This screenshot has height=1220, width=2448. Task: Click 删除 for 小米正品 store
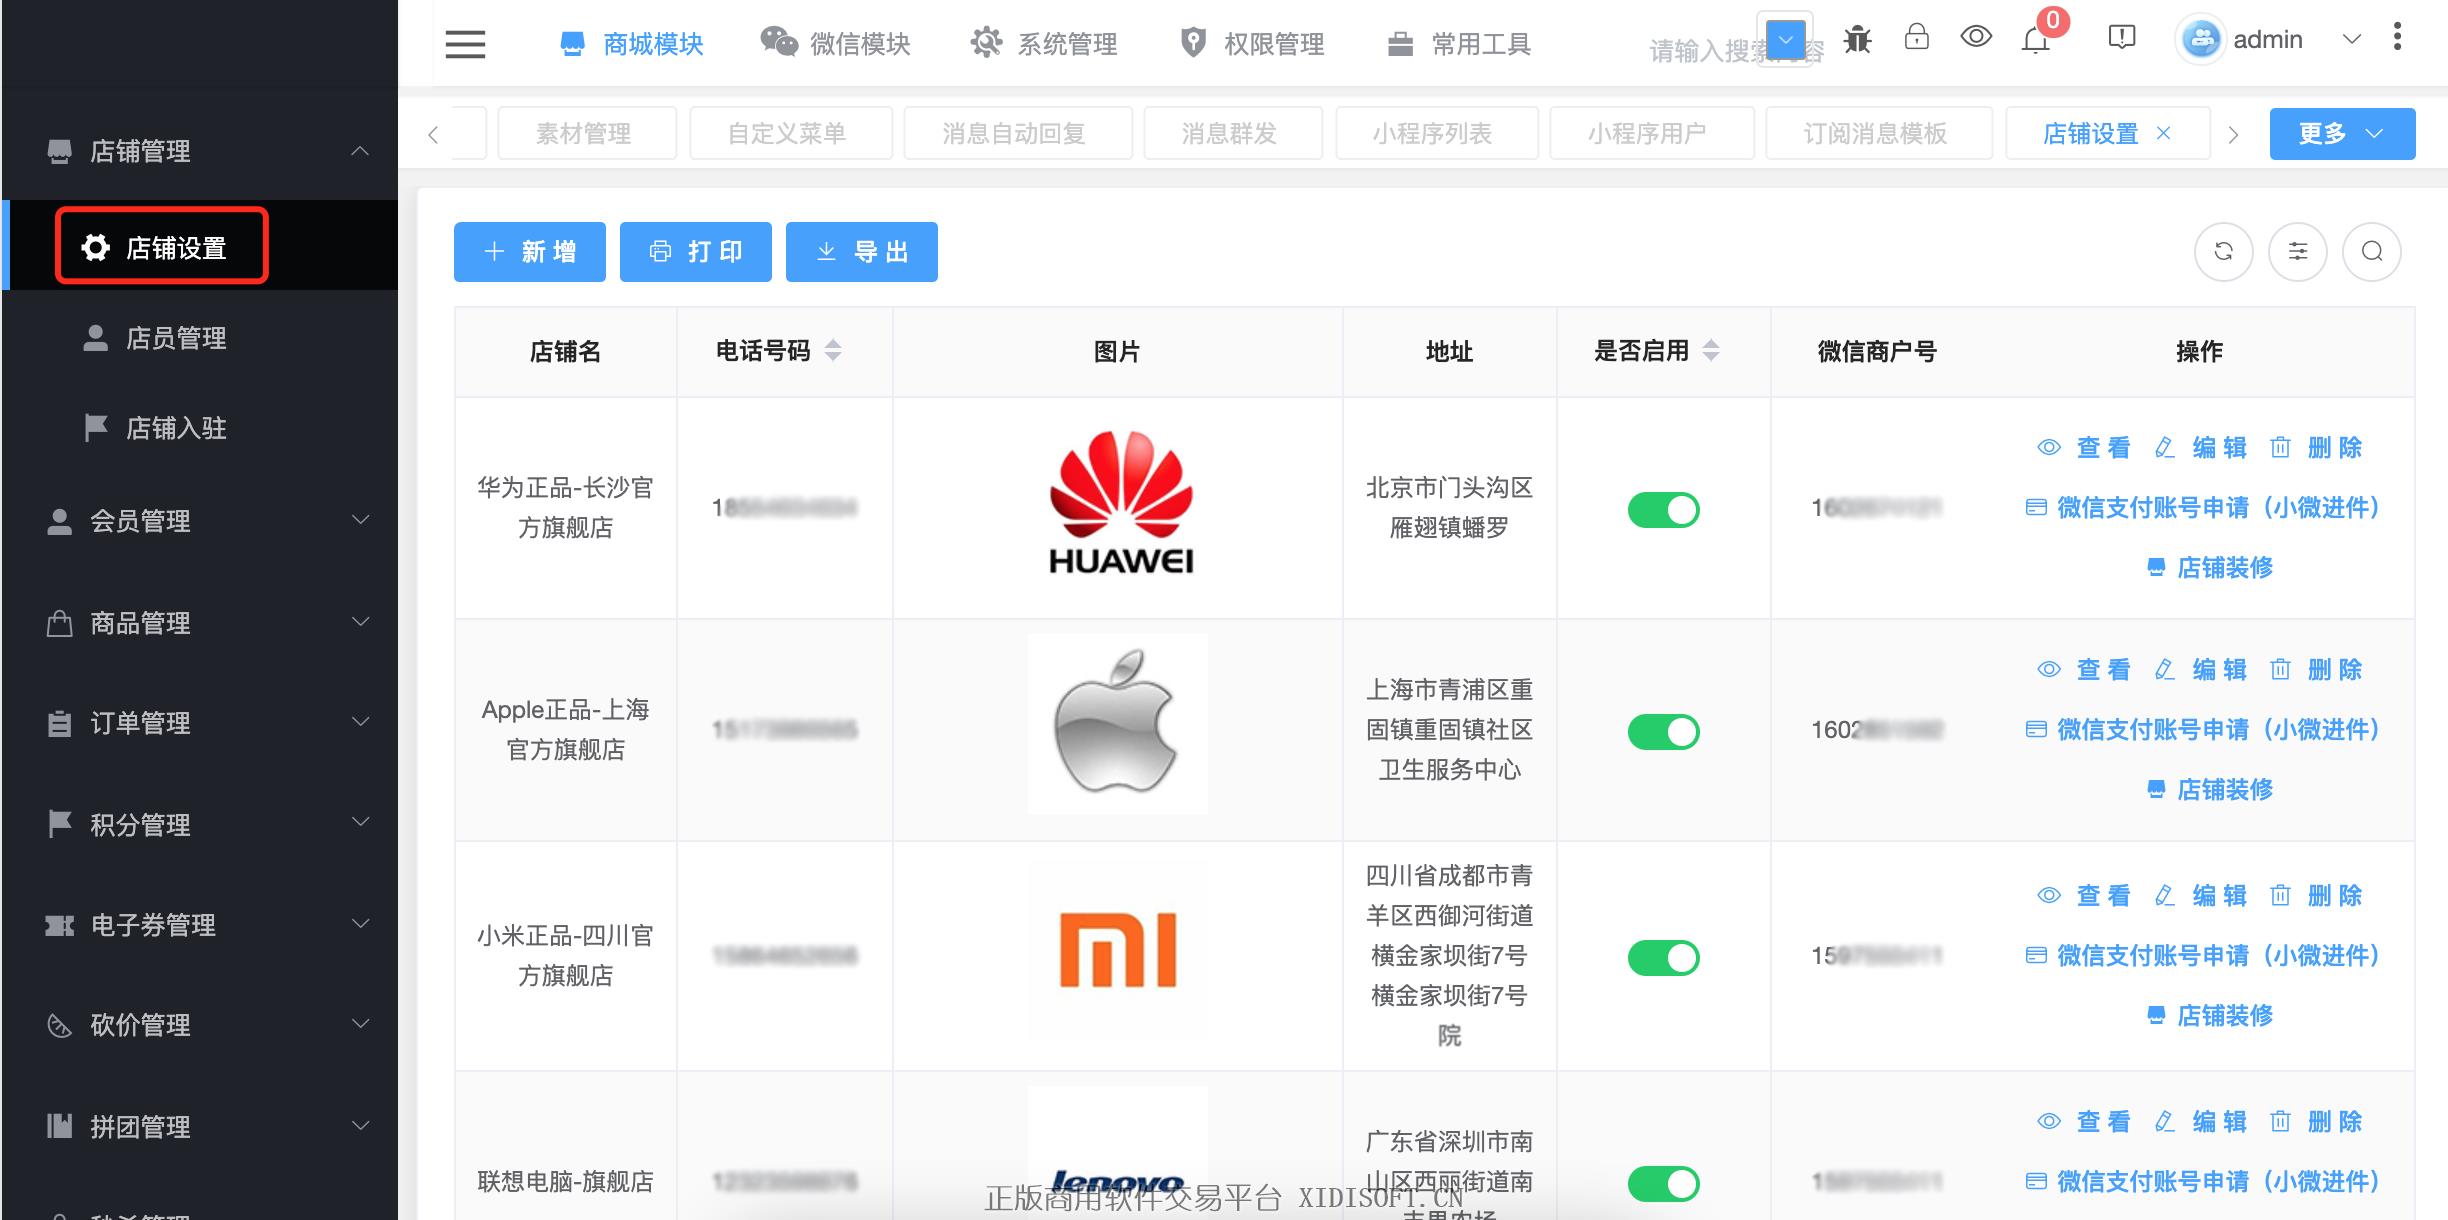click(x=2316, y=895)
